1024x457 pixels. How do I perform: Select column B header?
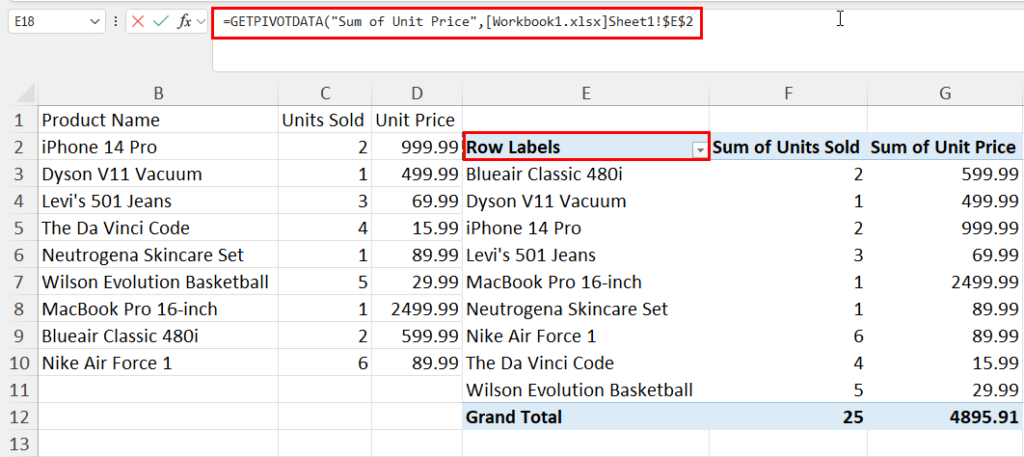pos(158,93)
